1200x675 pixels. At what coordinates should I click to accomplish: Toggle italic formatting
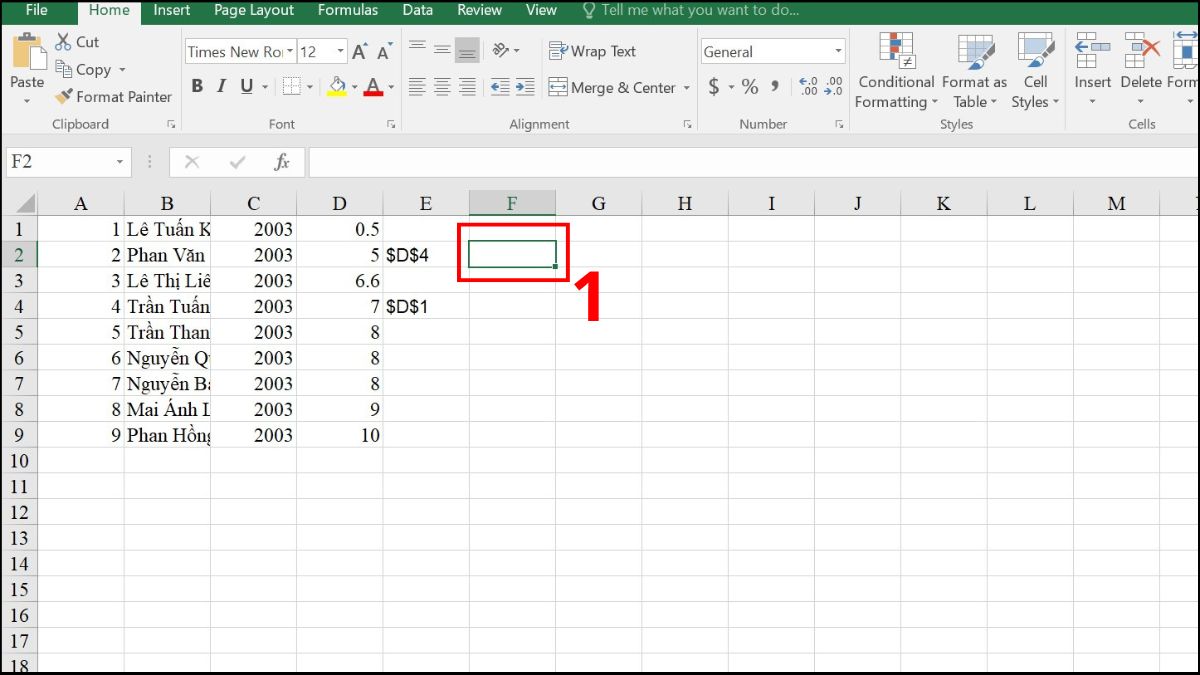click(221, 87)
